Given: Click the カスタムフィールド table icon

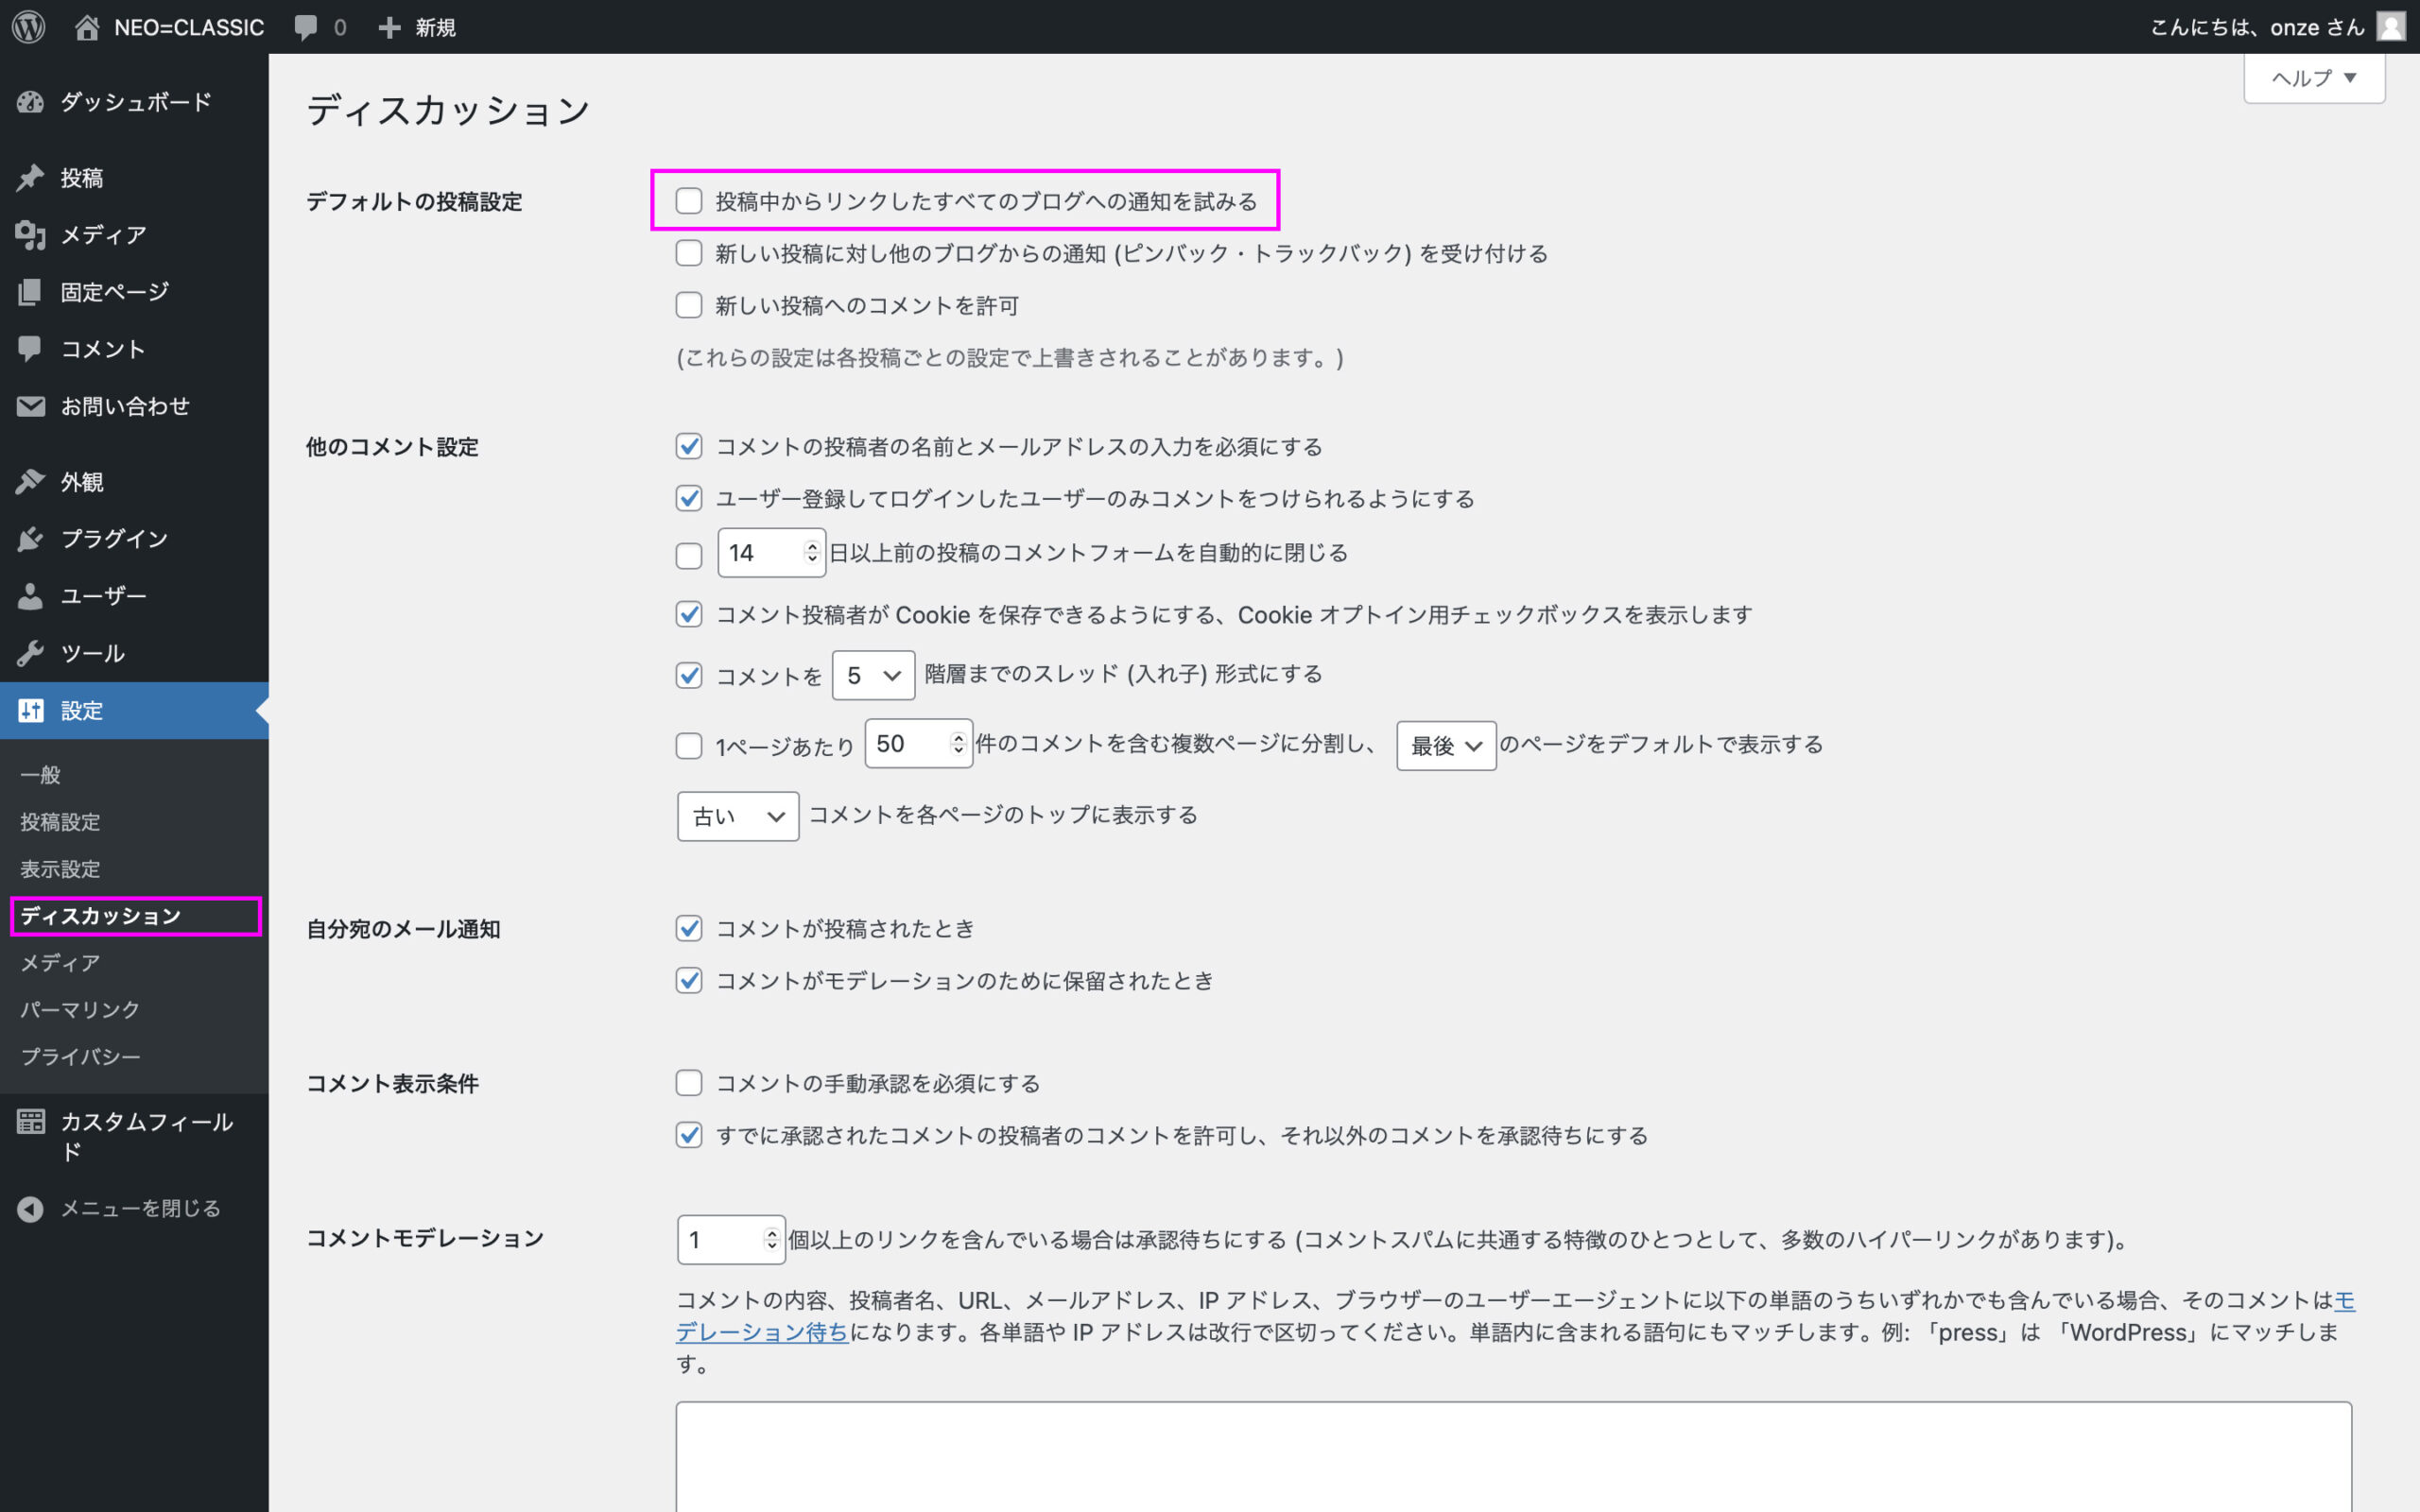Looking at the screenshot, I should pyautogui.click(x=30, y=1122).
